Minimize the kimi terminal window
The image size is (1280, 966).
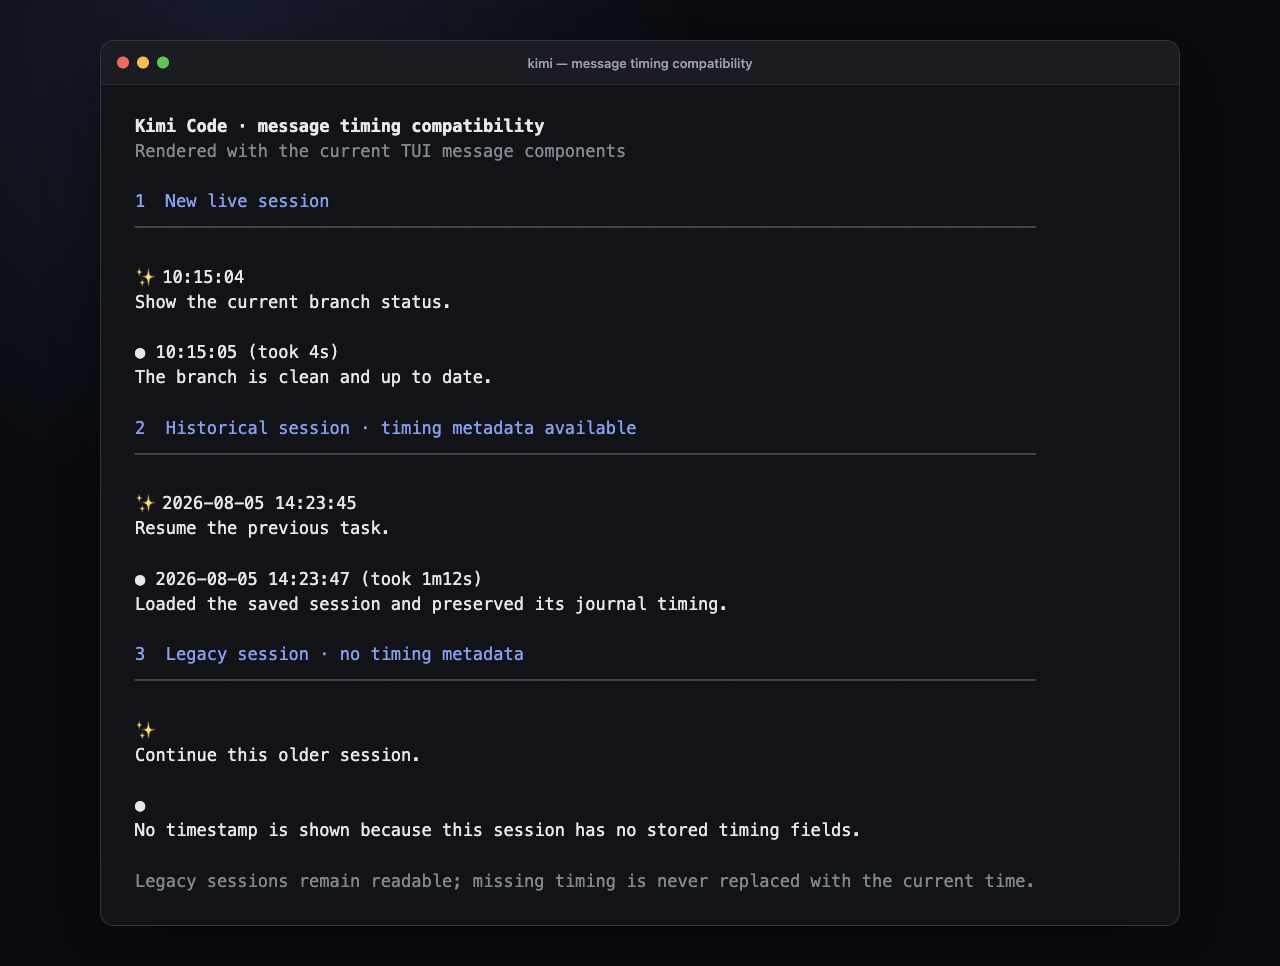[x=143, y=63]
